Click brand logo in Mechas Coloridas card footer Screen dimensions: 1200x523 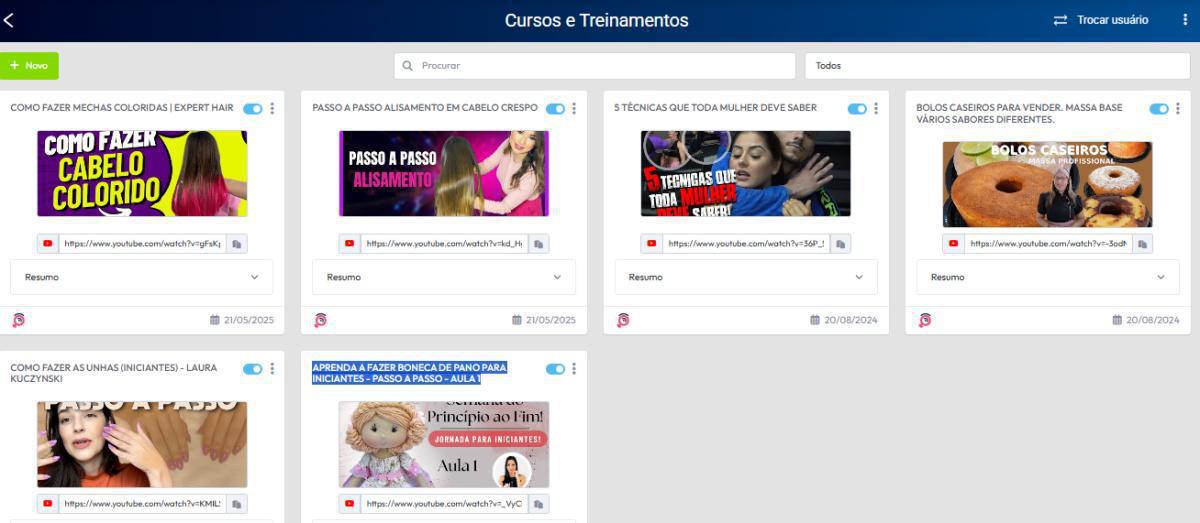tap(18, 320)
